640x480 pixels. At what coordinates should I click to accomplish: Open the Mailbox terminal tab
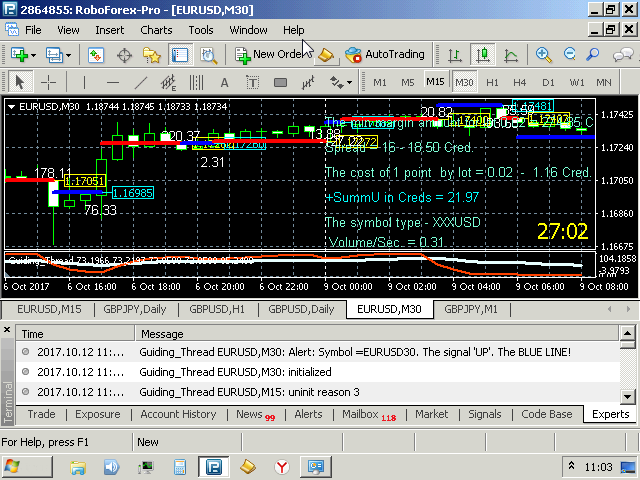pos(369,414)
